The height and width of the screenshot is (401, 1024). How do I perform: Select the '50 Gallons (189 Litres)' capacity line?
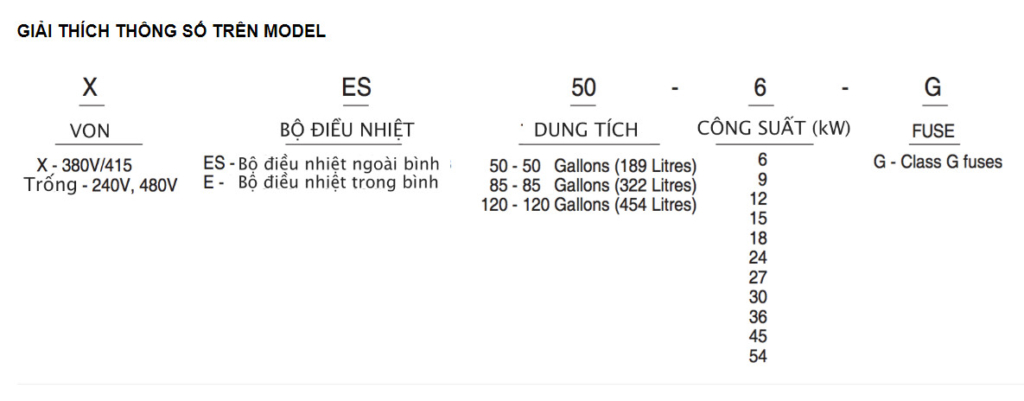coord(593,165)
